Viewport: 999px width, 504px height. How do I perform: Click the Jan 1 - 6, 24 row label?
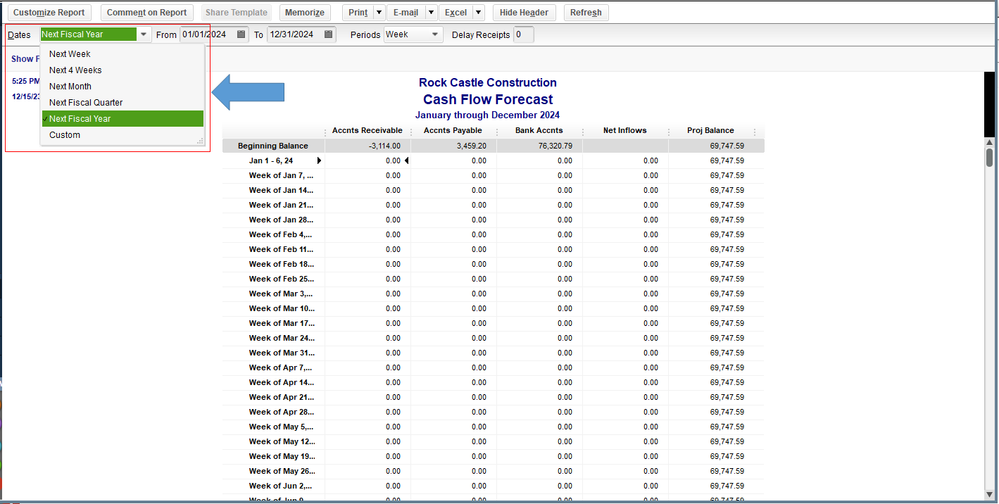click(271, 161)
